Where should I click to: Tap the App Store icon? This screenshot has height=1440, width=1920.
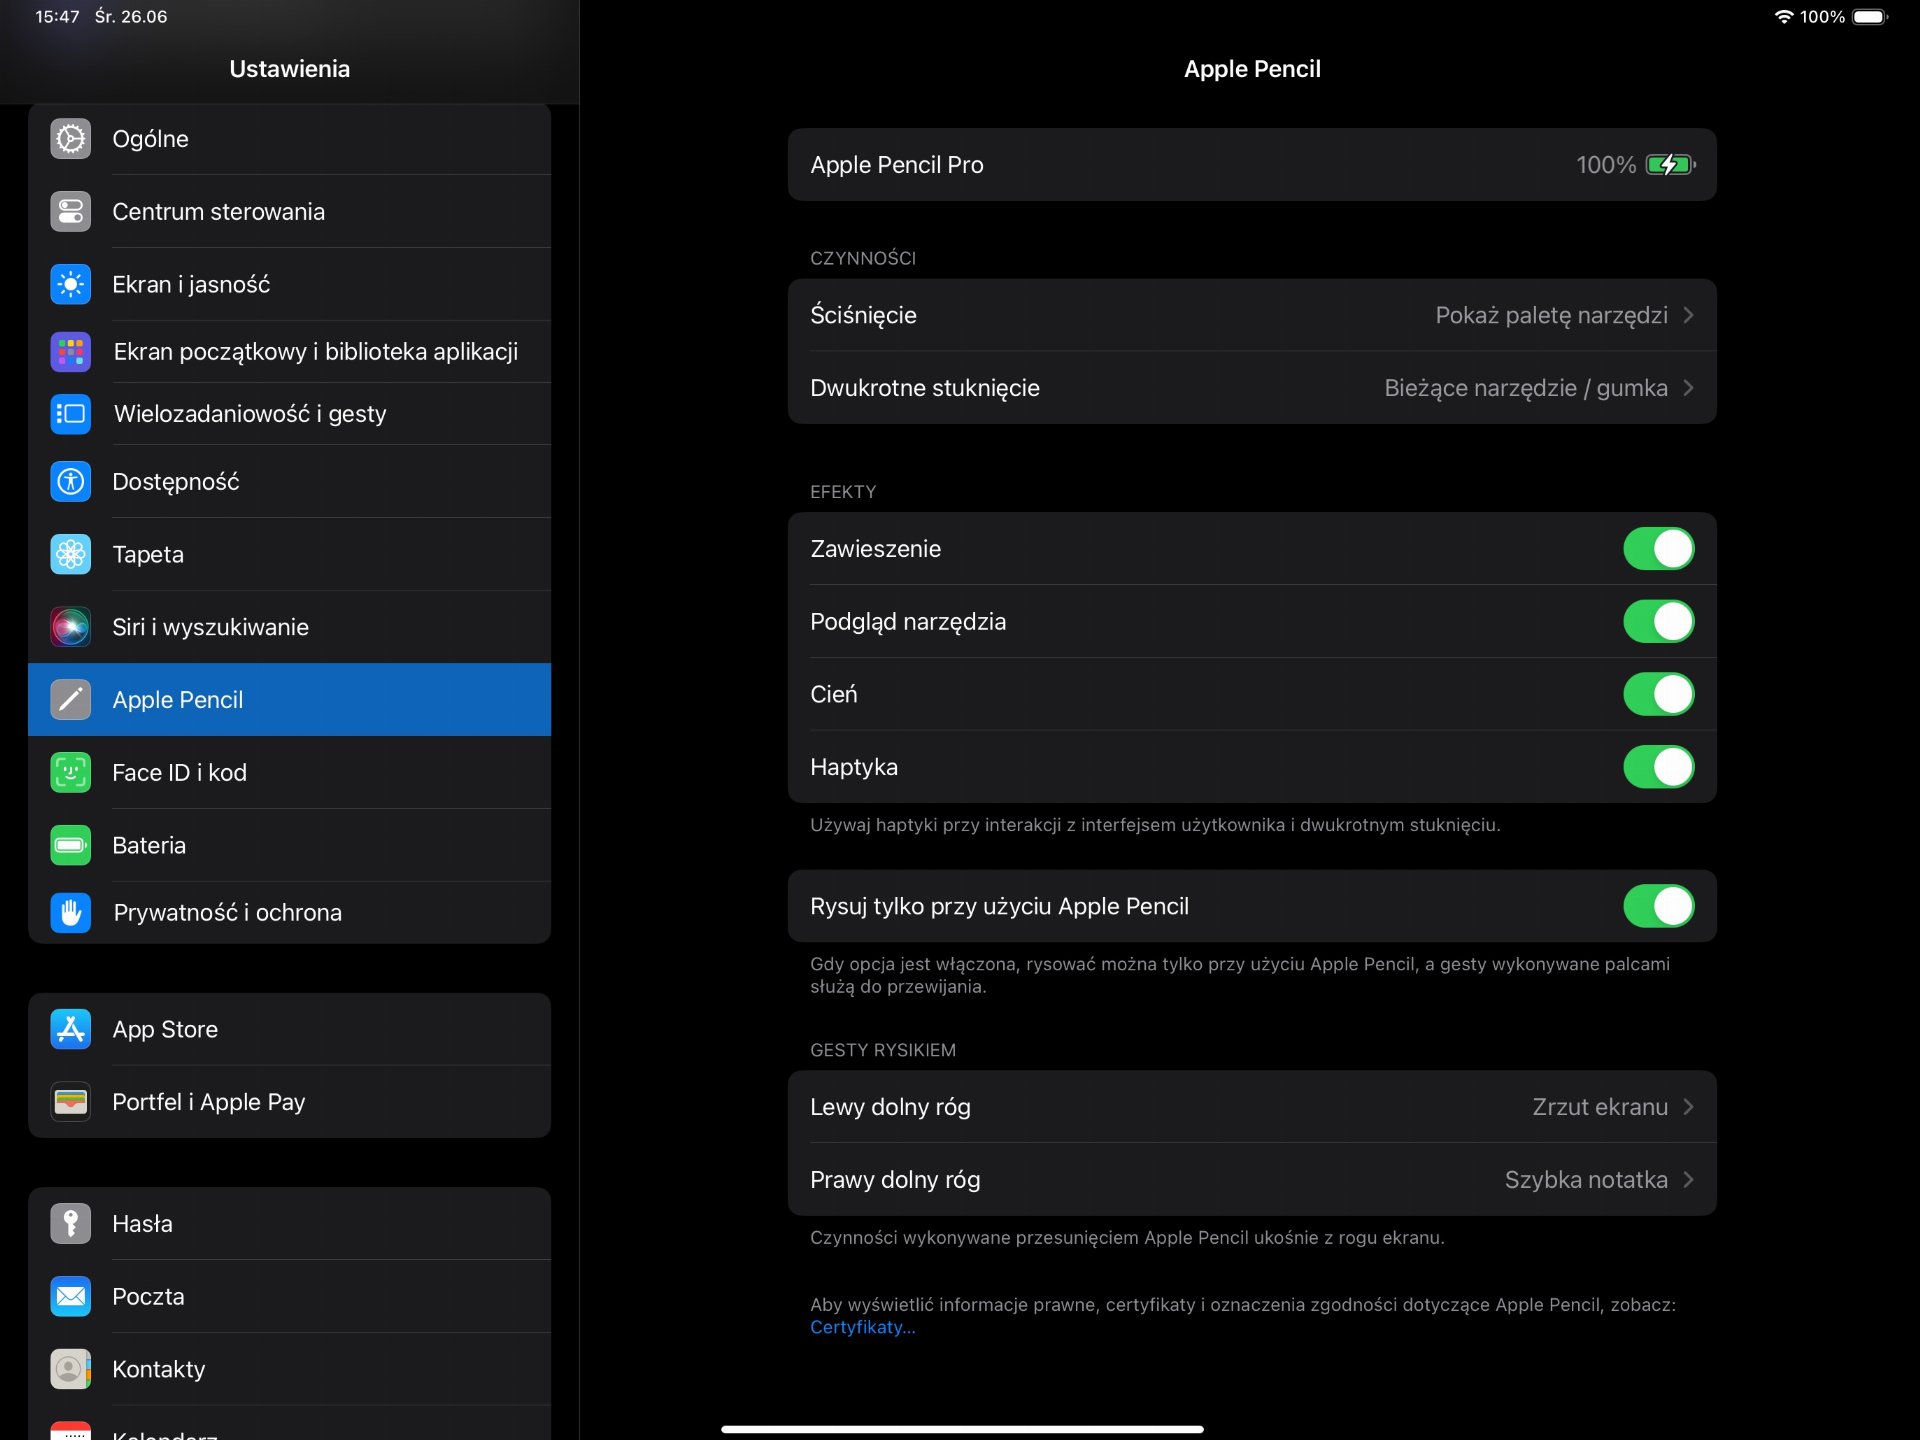click(x=70, y=1030)
